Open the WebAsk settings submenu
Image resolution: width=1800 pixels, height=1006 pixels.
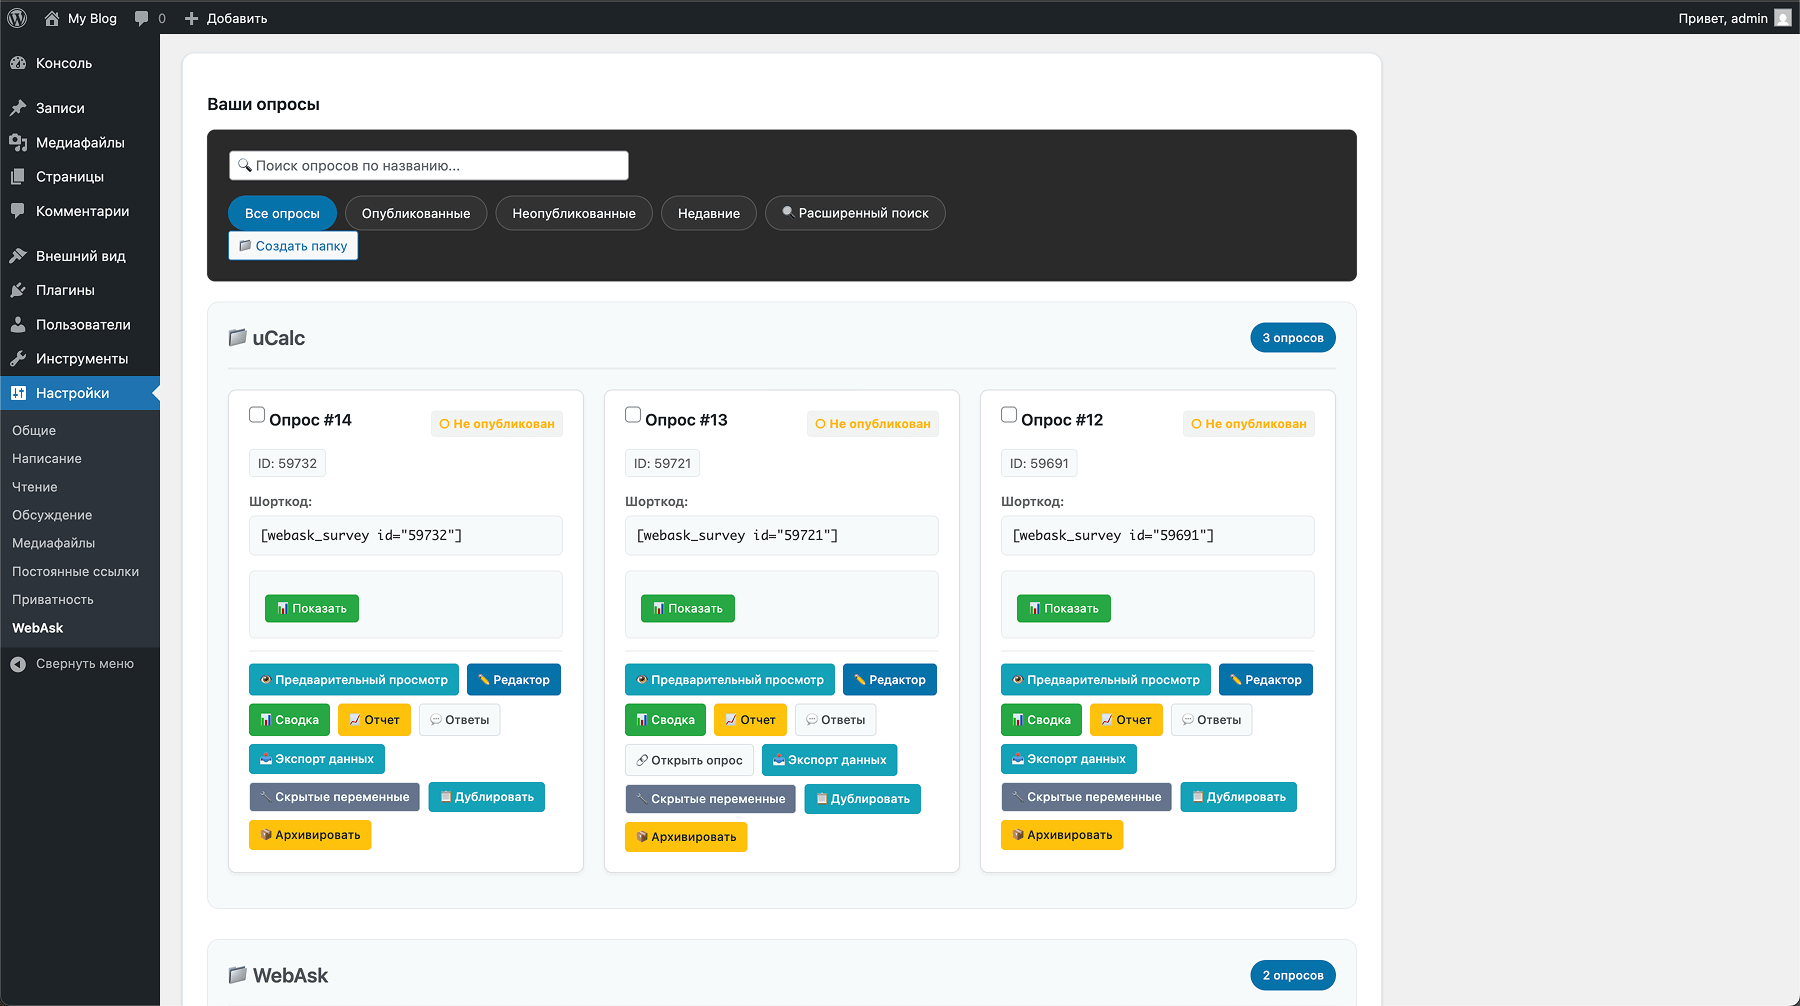click(x=38, y=628)
